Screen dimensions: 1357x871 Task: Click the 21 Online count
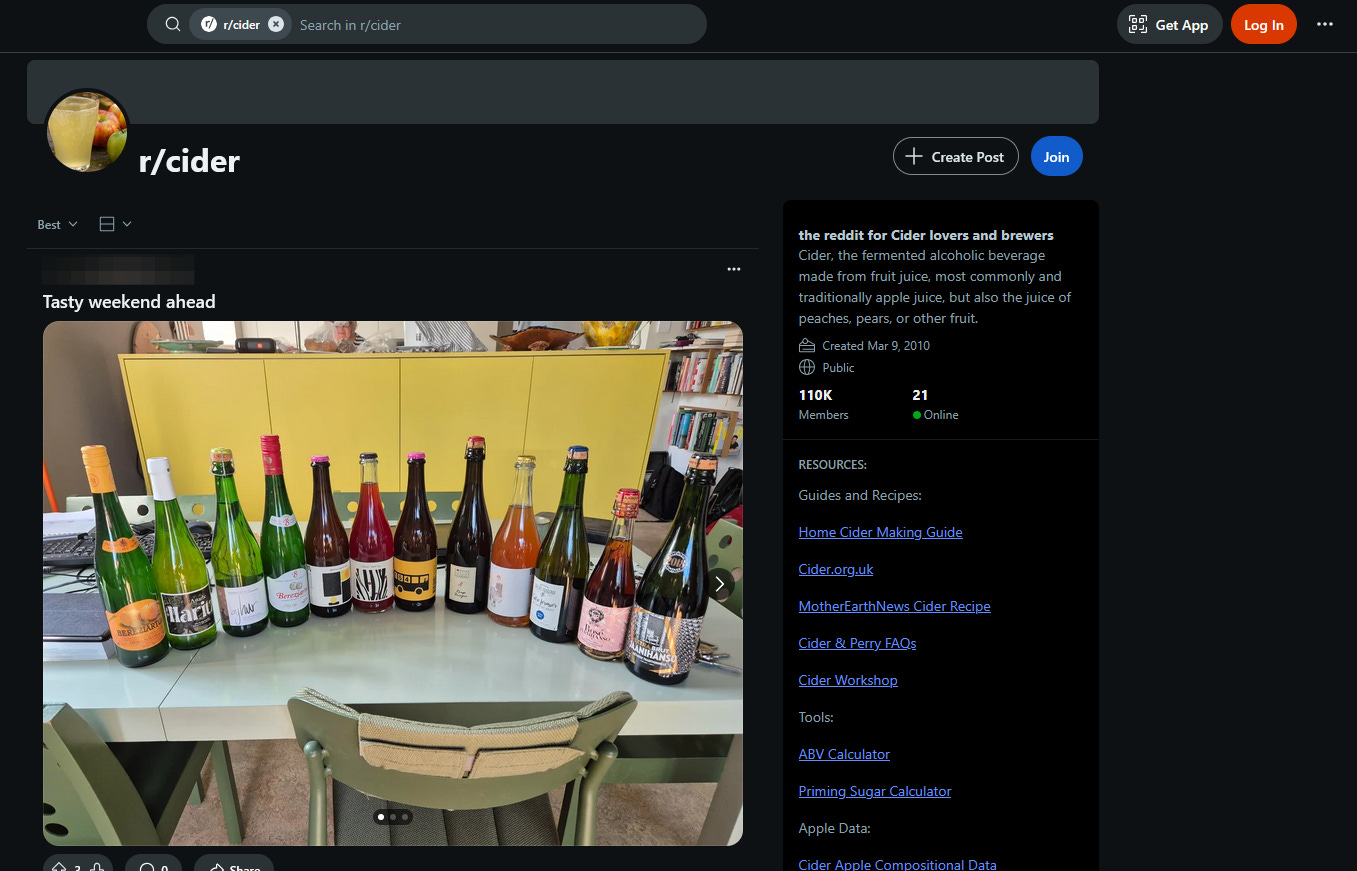(x=935, y=404)
